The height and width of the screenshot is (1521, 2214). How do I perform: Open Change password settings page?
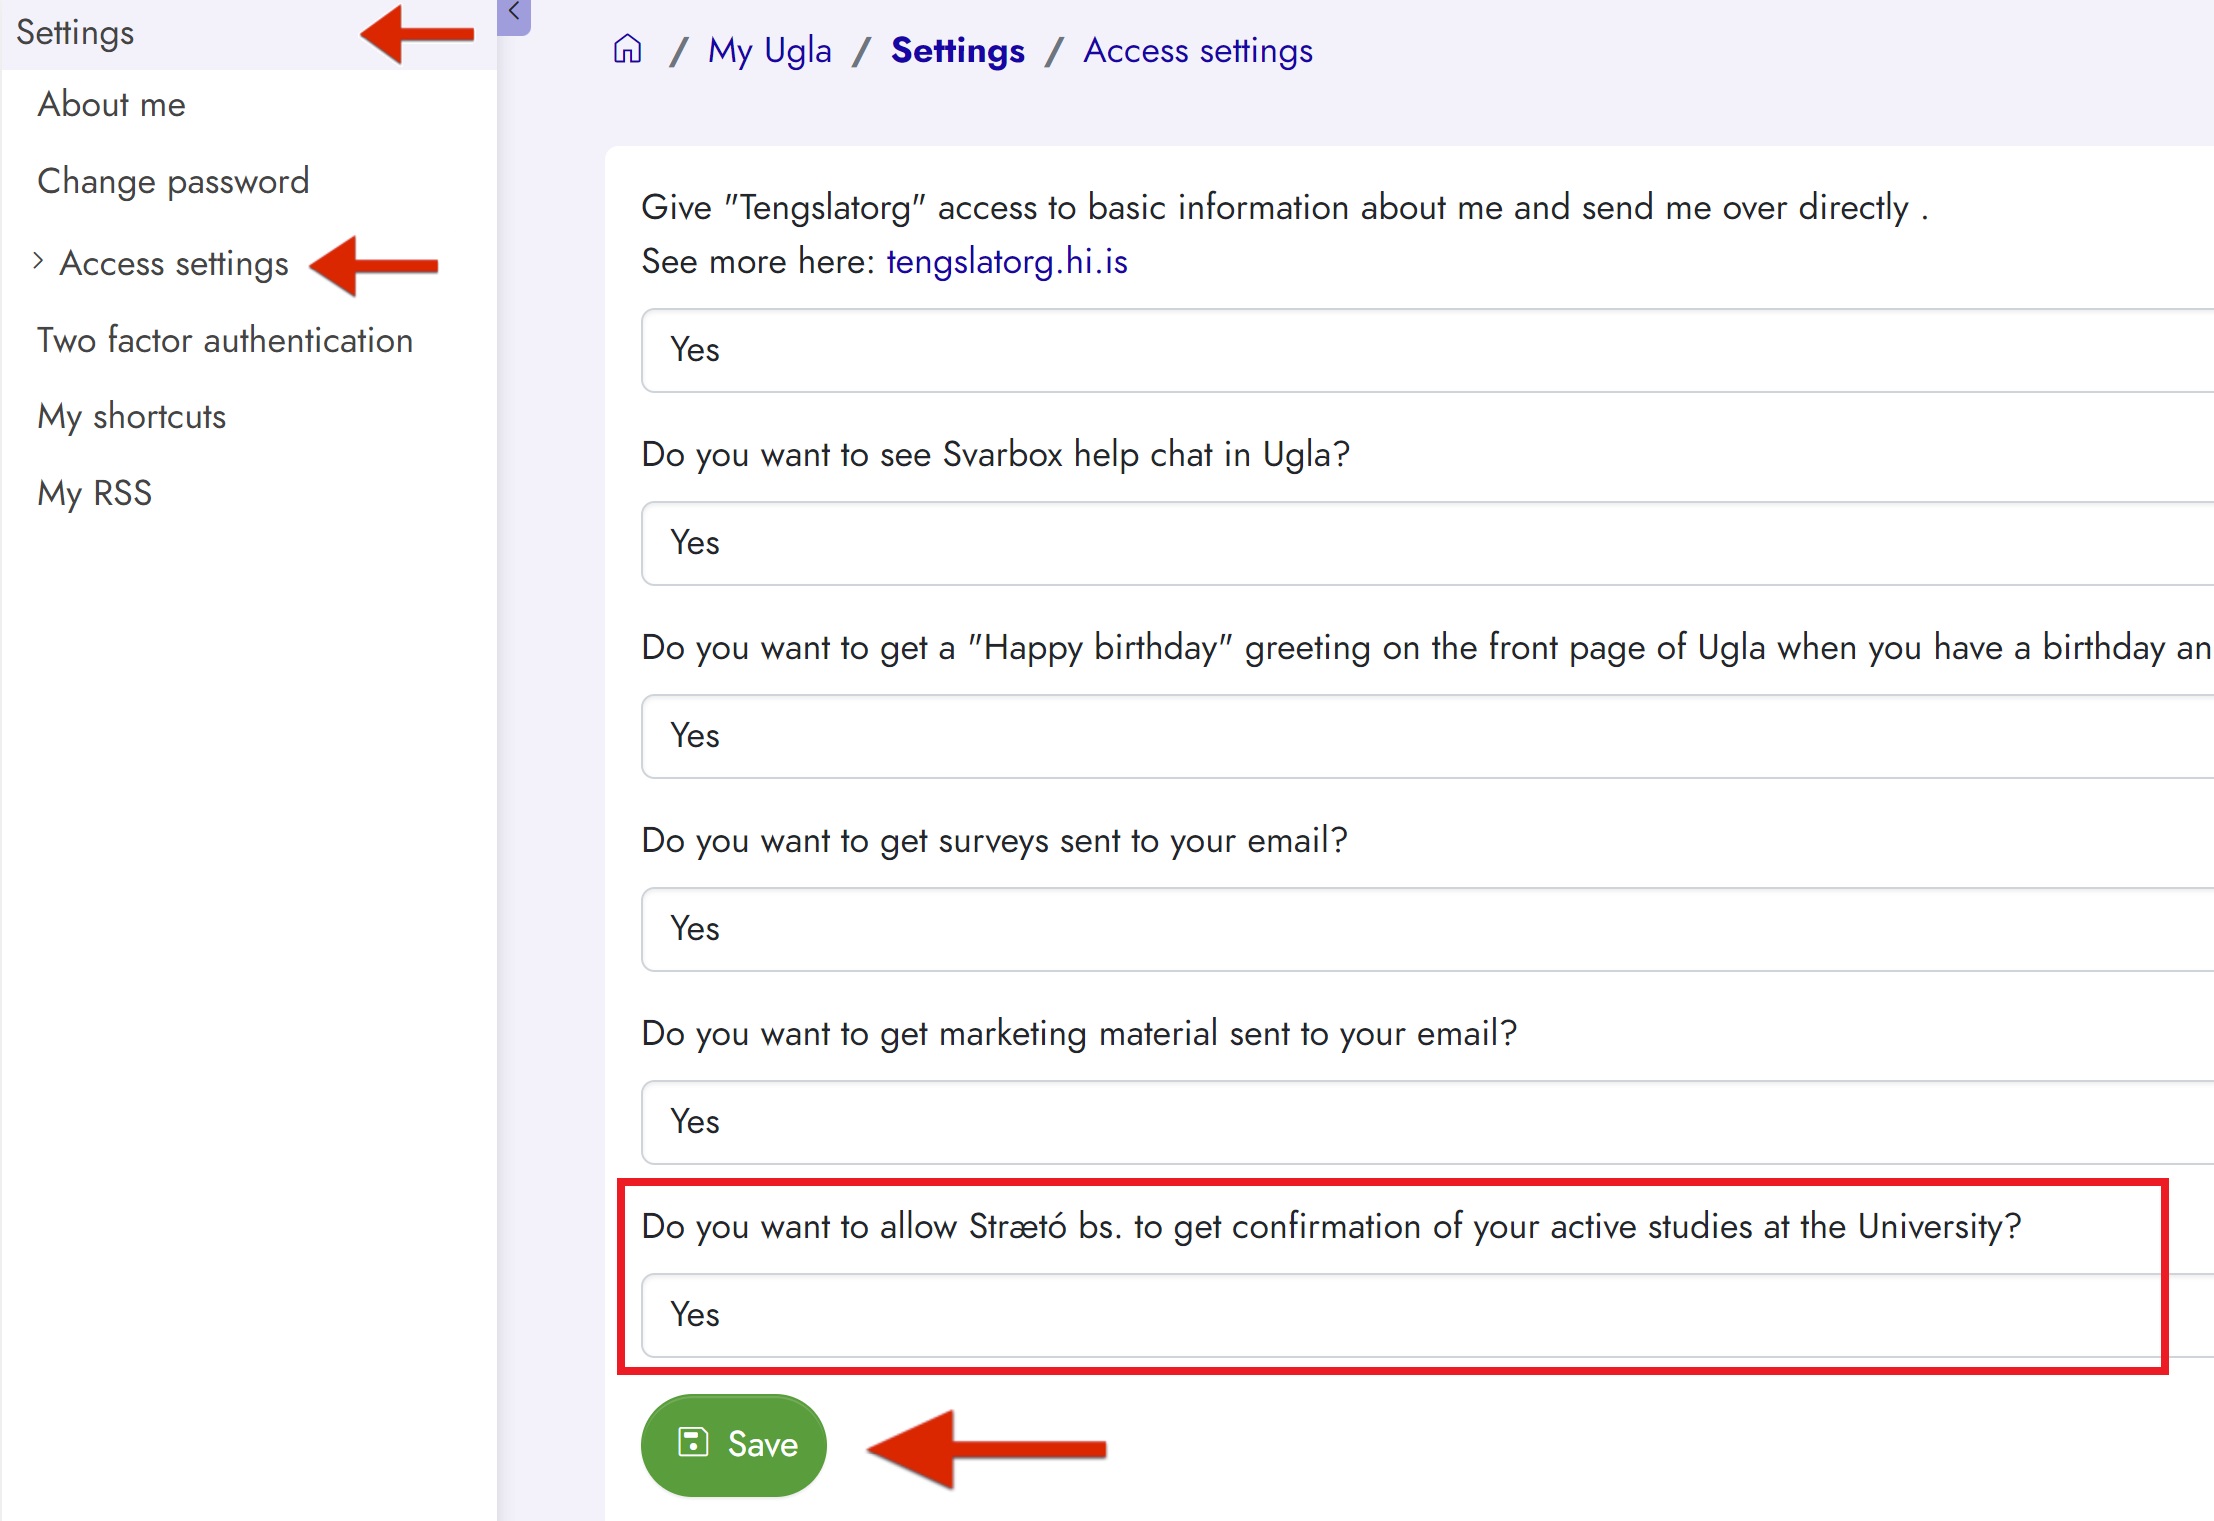[x=172, y=180]
